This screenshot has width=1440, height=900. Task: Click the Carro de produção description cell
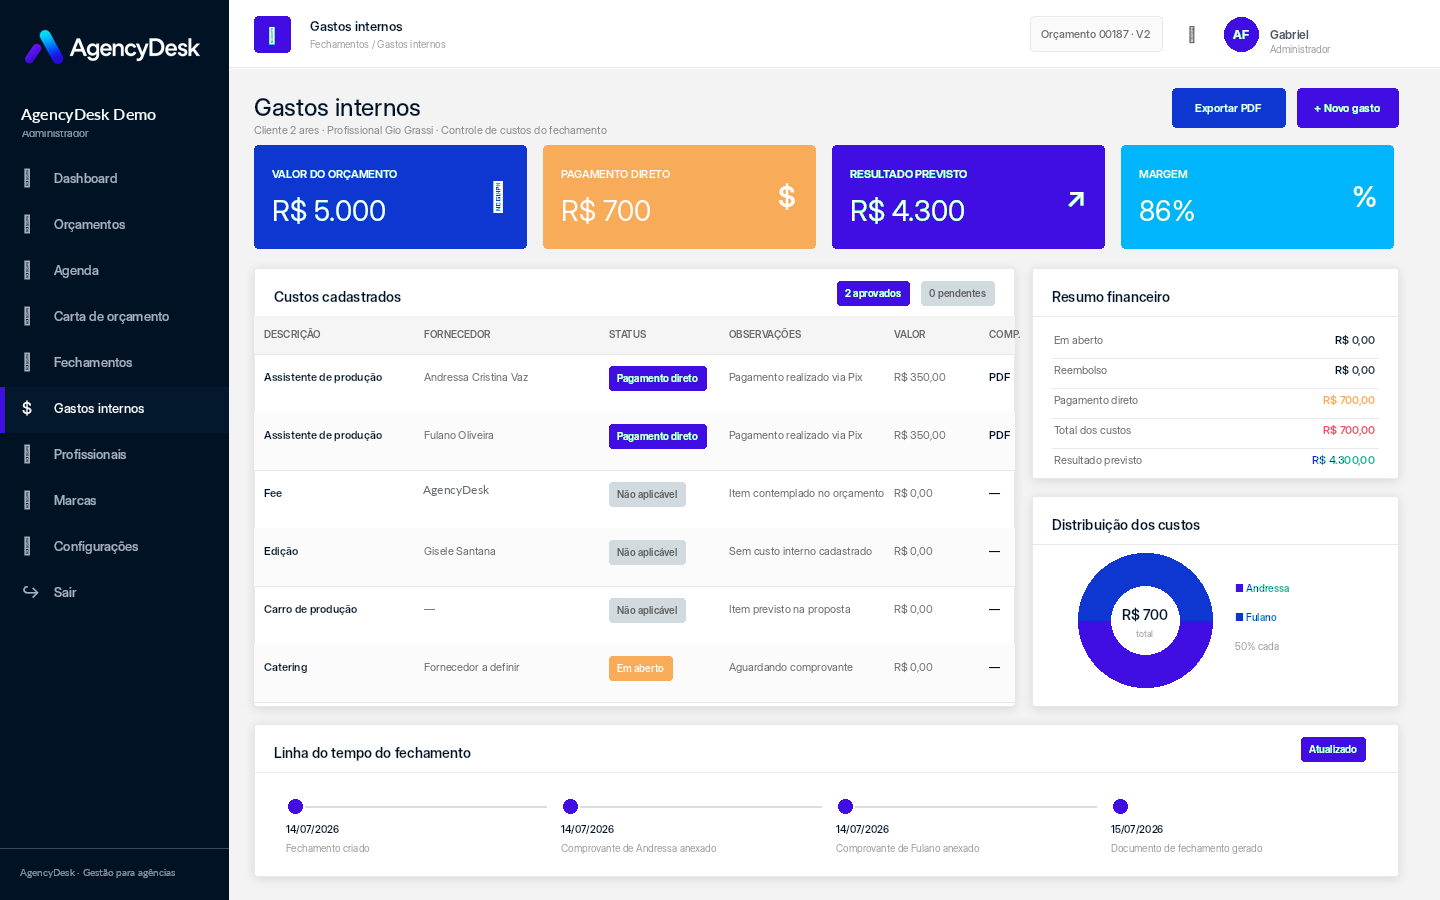pos(311,610)
